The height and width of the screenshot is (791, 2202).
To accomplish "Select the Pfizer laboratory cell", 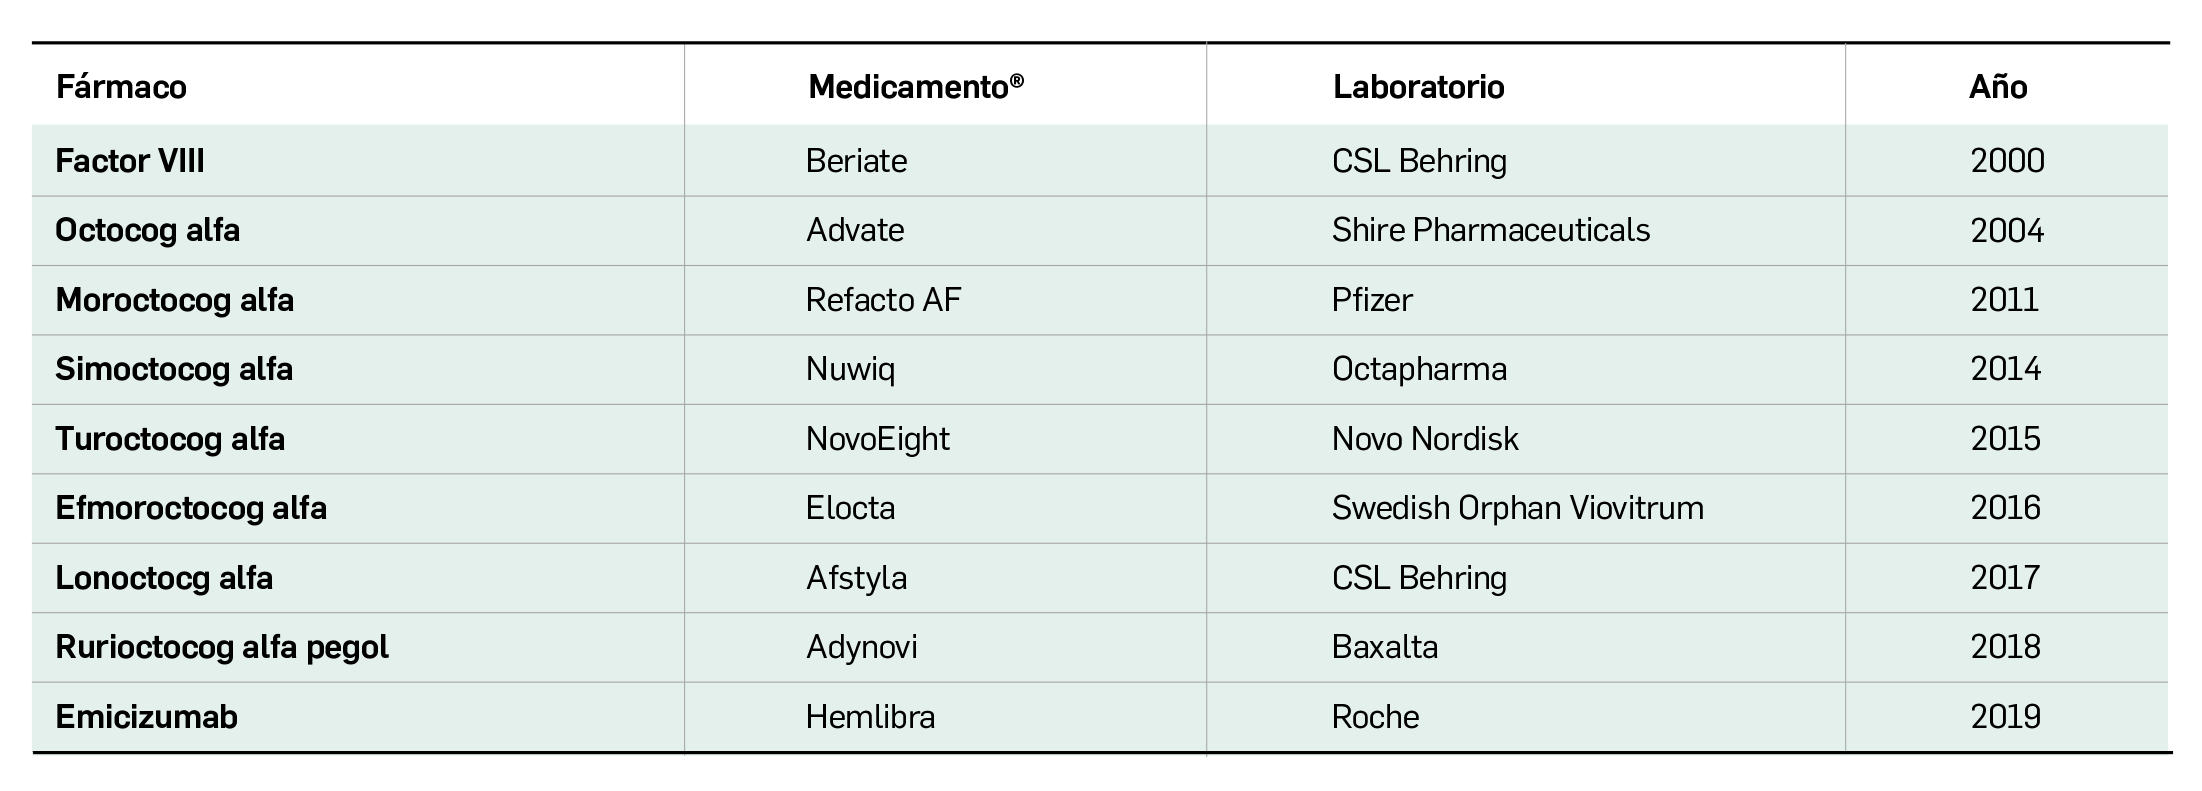I will [1372, 300].
